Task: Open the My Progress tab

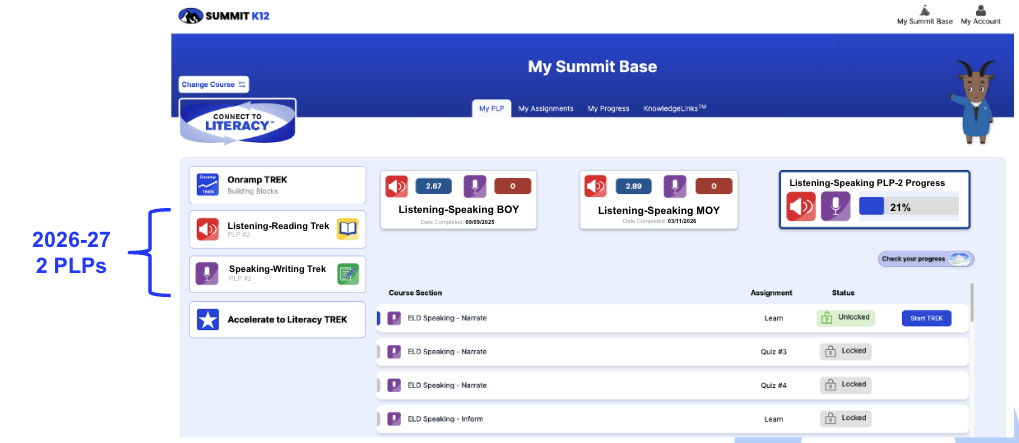Action: click(x=608, y=108)
